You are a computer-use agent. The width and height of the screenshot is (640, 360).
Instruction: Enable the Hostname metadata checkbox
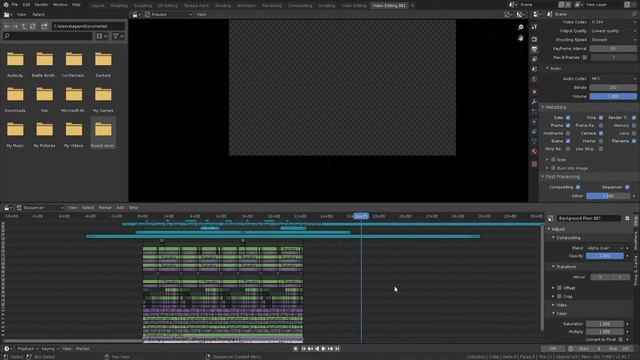pos(568,133)
